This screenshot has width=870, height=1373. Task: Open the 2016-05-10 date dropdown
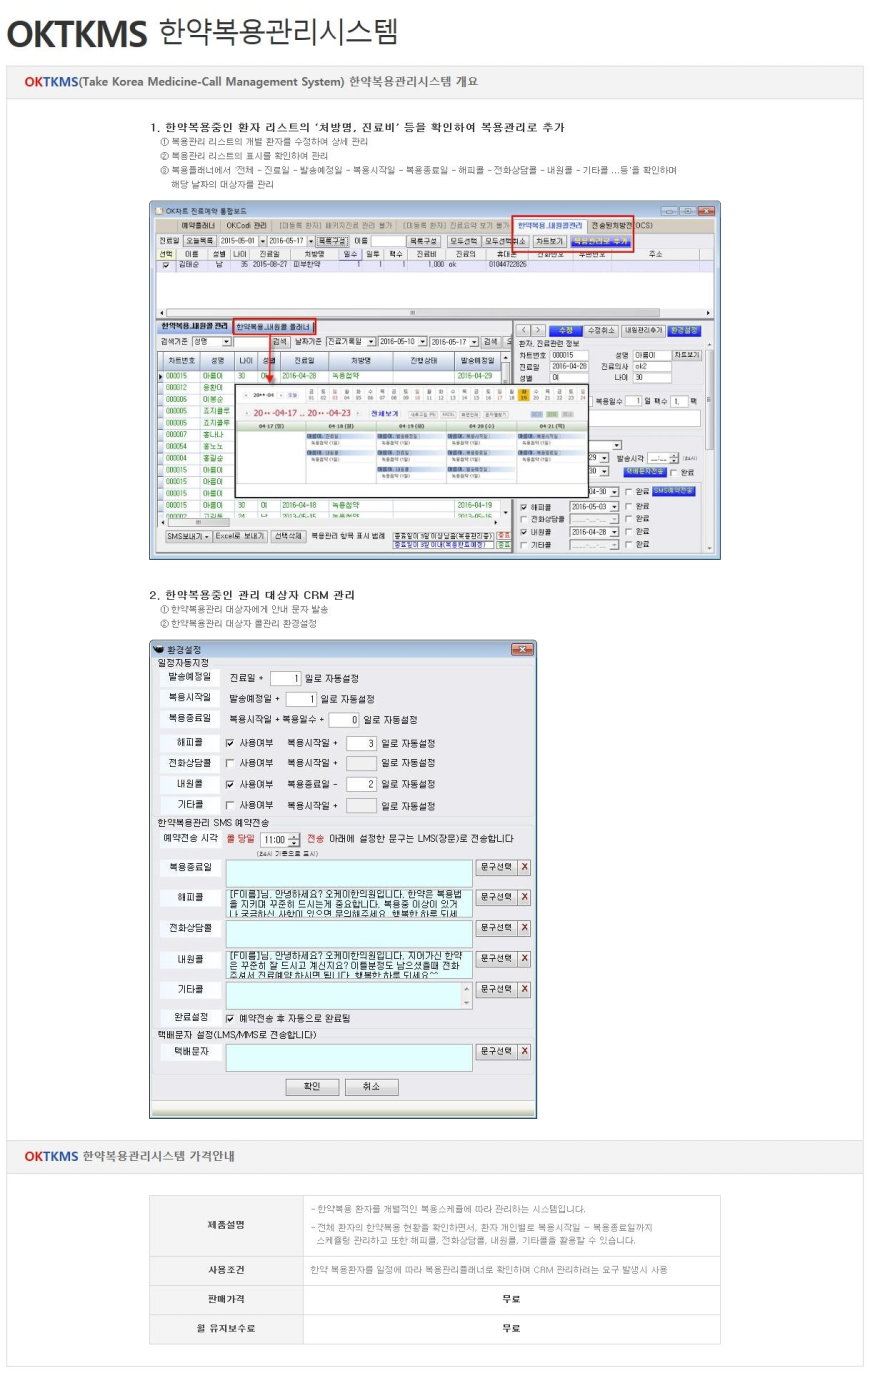click(x=422, y=341)
